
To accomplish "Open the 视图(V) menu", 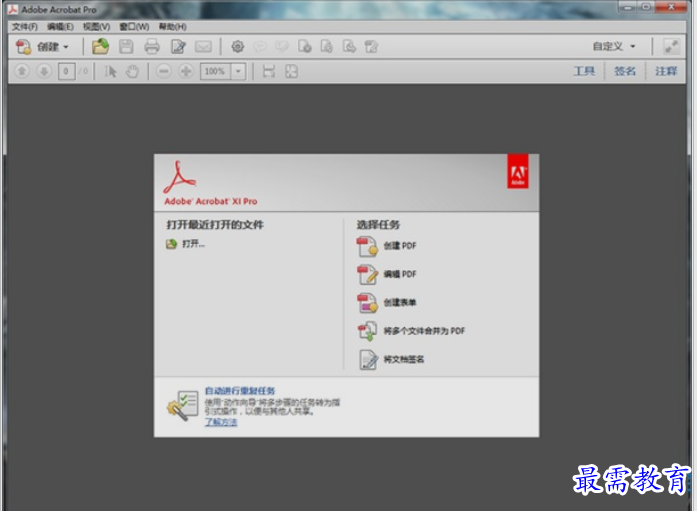I will [96, 27].
